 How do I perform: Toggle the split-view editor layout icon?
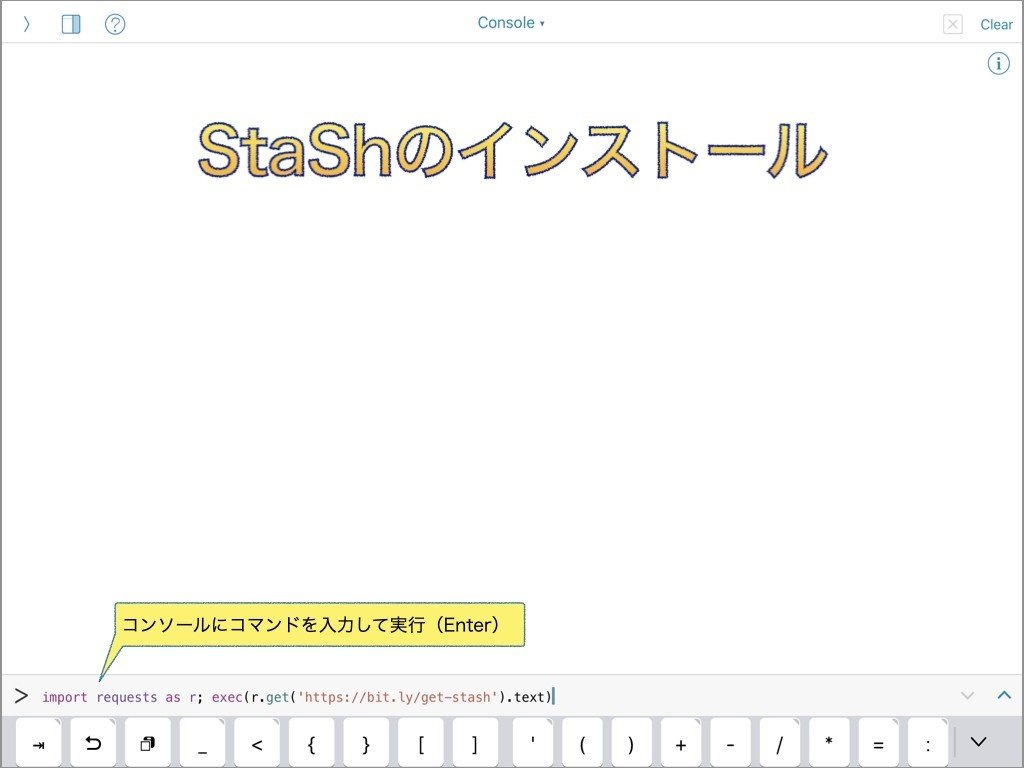pyautogui.click(x=70, y=23)
